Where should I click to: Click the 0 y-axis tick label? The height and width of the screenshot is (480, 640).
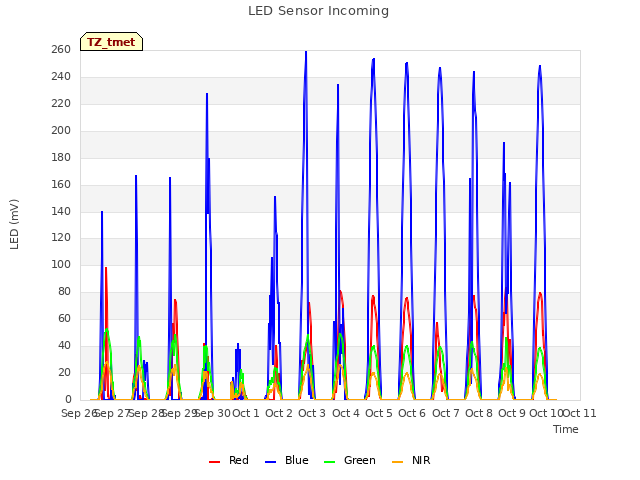click(x=68, y=400)
